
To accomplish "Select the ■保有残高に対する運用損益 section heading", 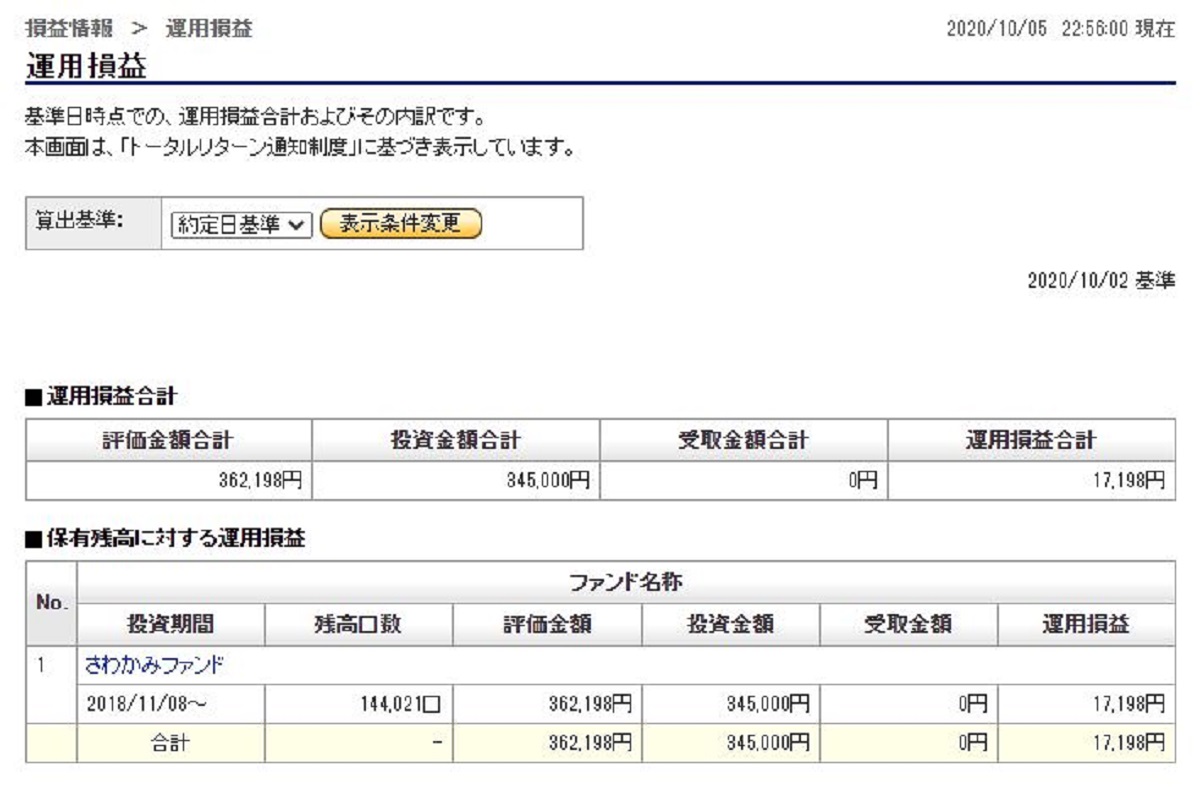I will 164,539.
